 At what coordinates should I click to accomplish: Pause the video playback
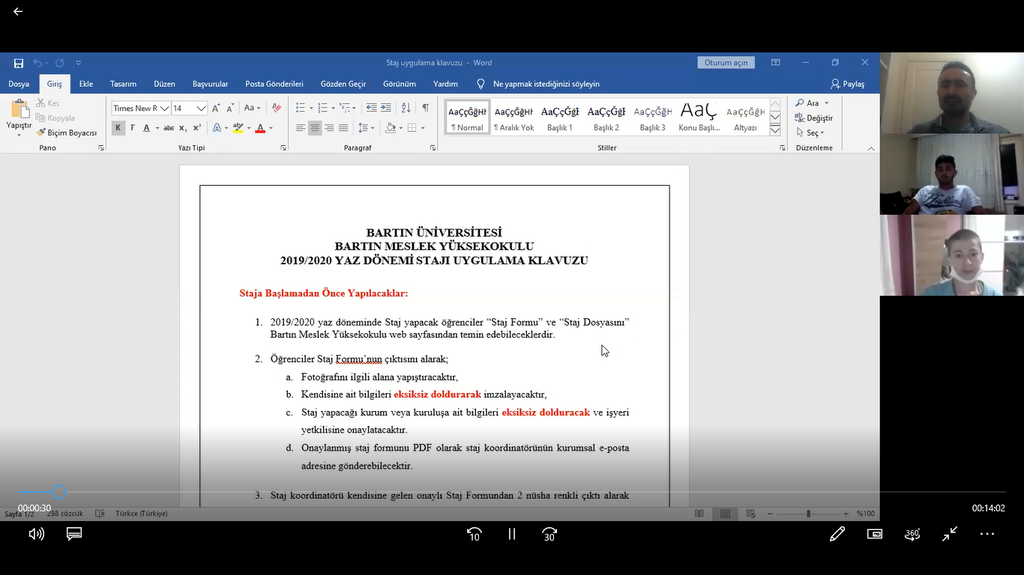[512, 534]
